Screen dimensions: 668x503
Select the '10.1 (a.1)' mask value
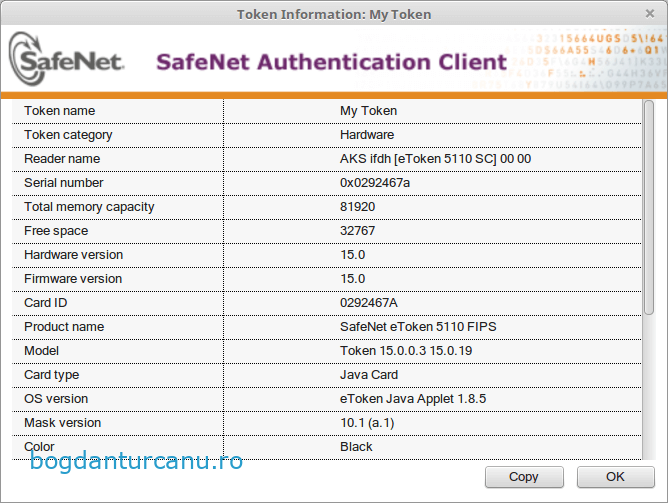point(367,423)
